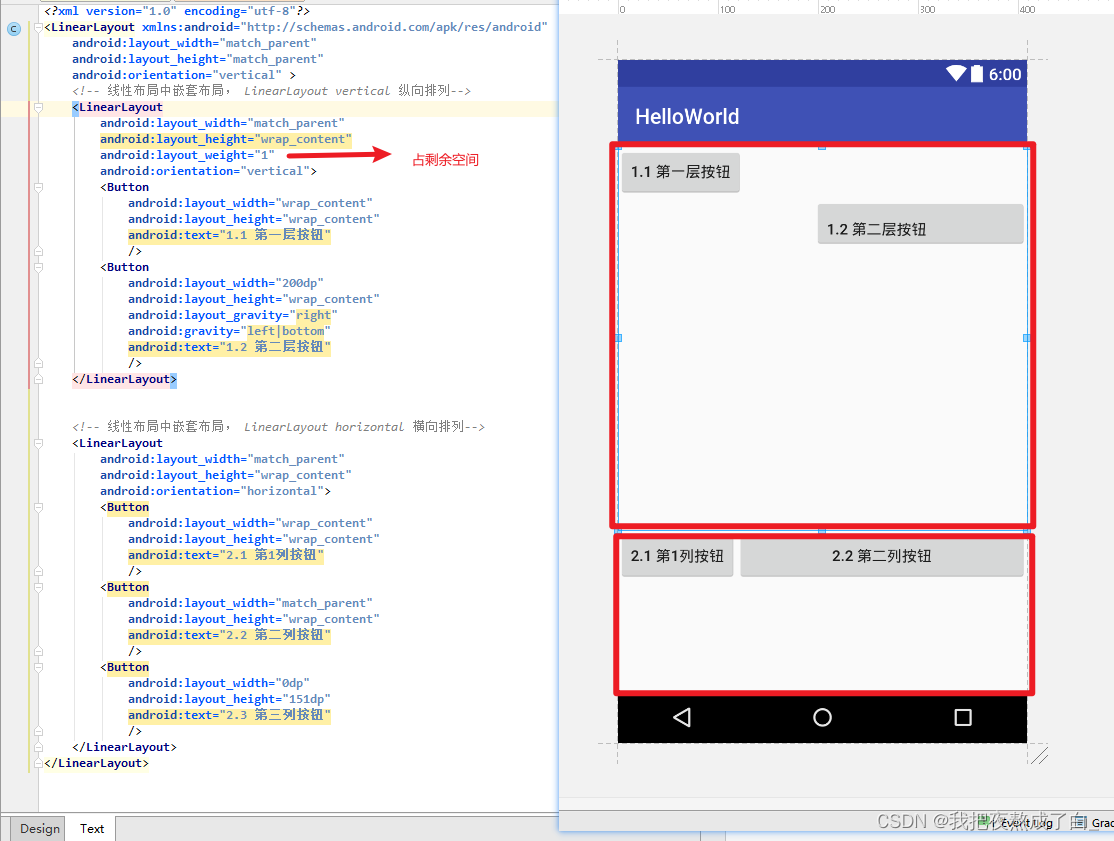Click the <?xml version declaration line
The height and width of the screenshot is (841, 1114).
176,11
